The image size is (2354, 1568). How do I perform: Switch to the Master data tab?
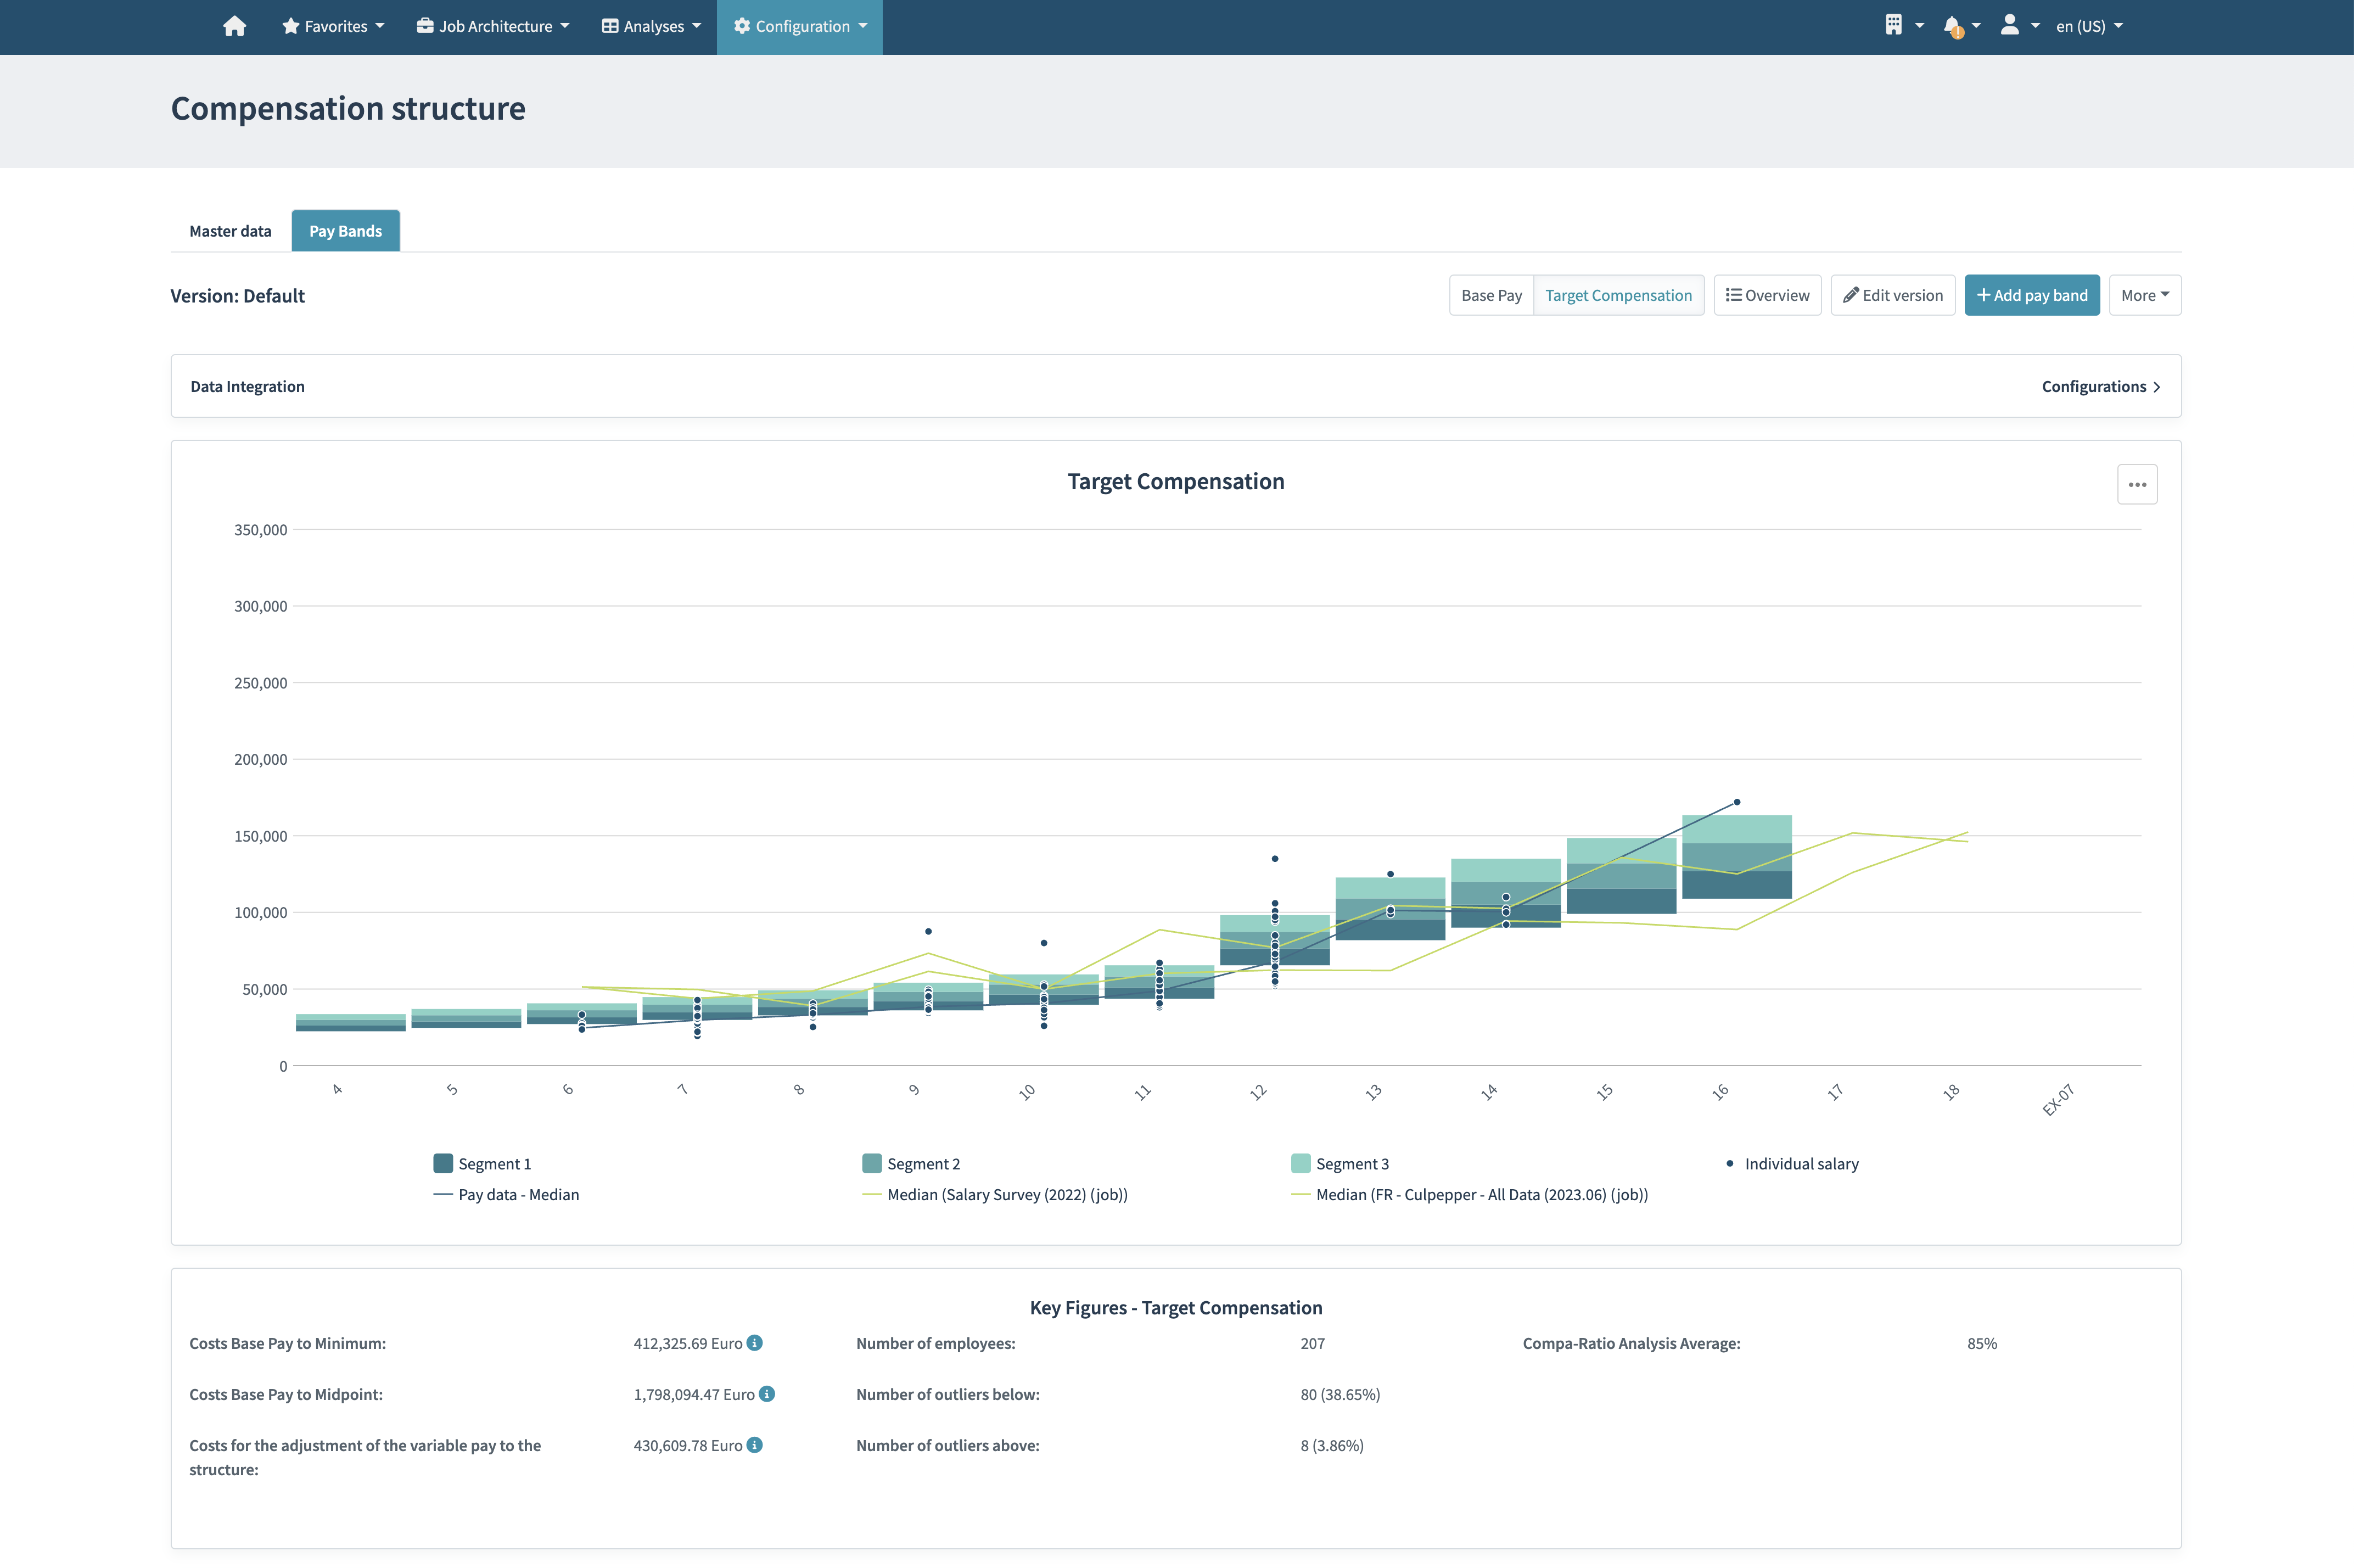(x=230, y=230)
